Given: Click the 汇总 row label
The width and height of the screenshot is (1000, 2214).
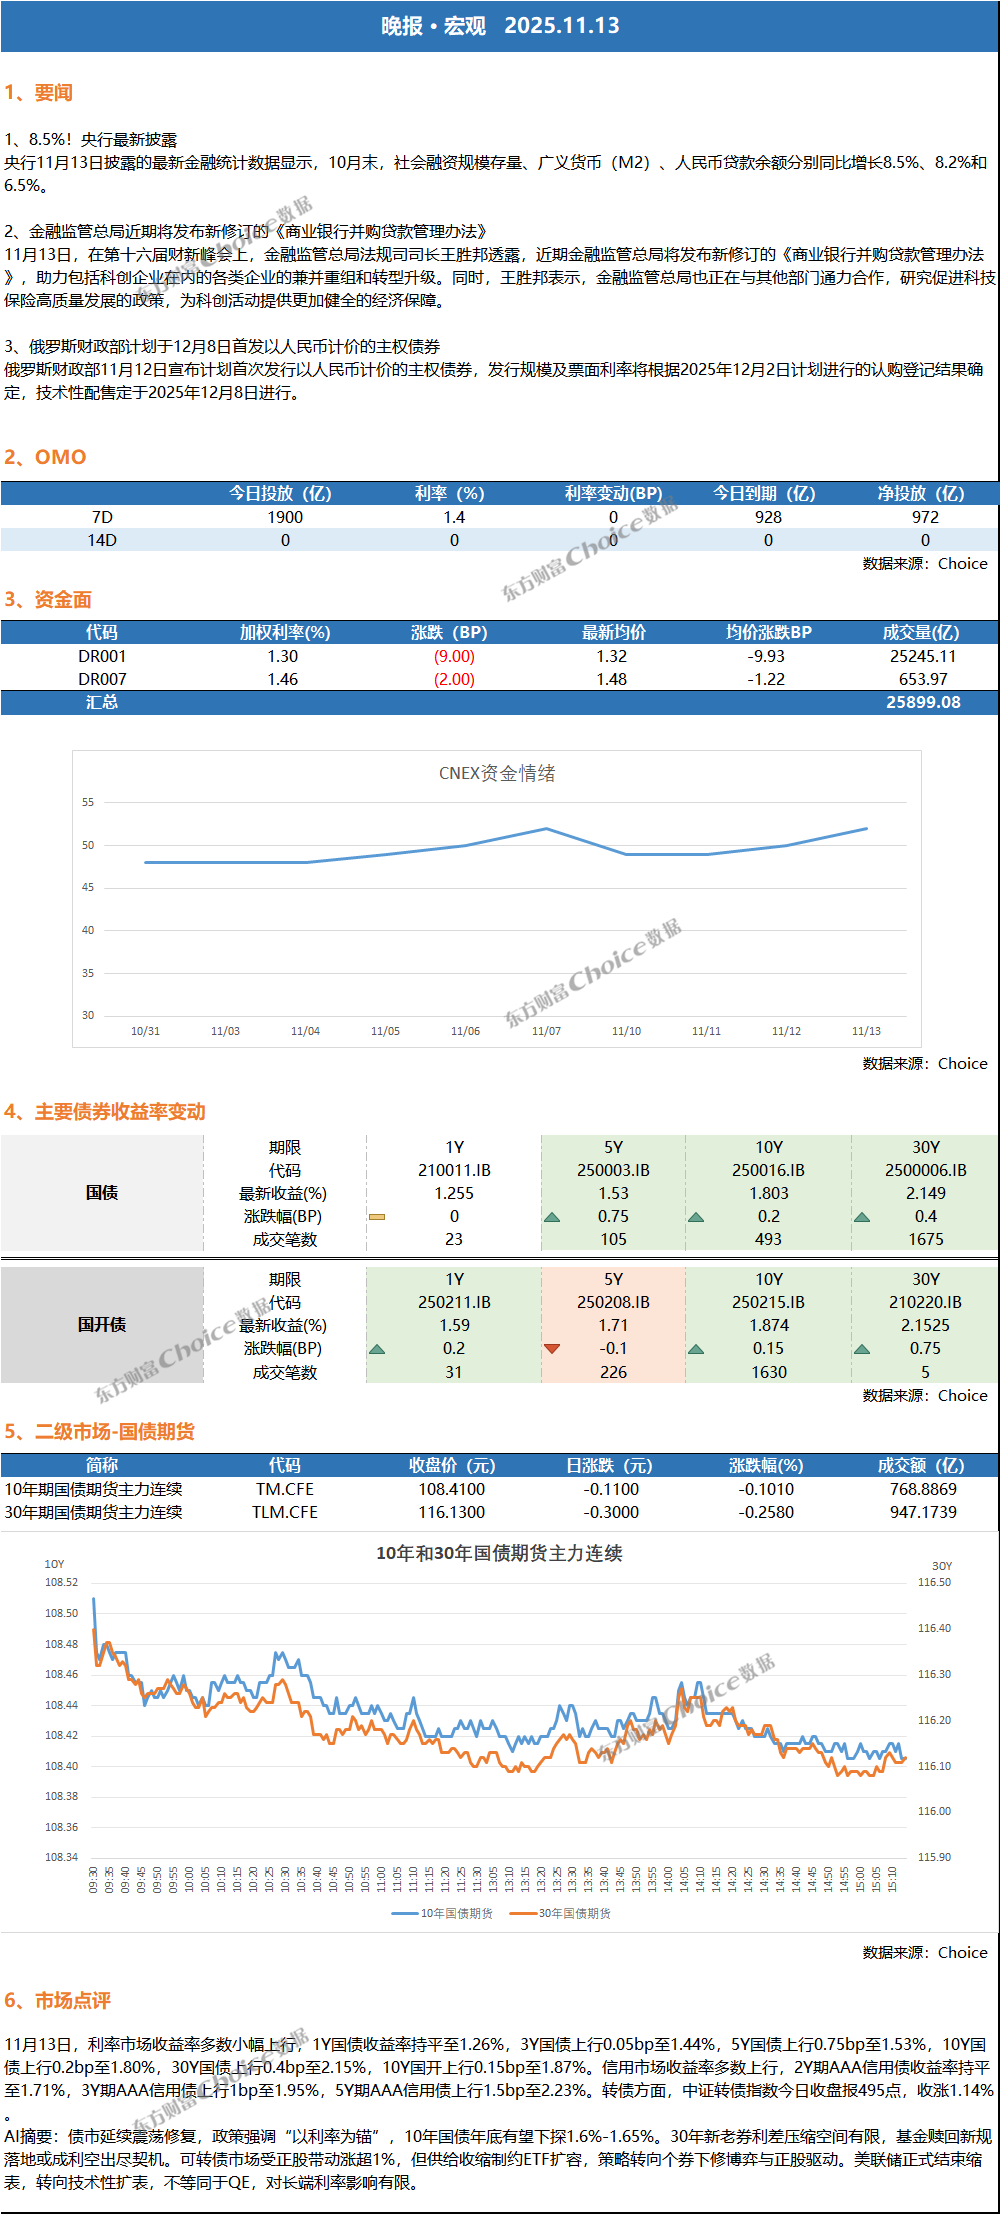Looking at the screenshot, I should click(x=102, y=702).
